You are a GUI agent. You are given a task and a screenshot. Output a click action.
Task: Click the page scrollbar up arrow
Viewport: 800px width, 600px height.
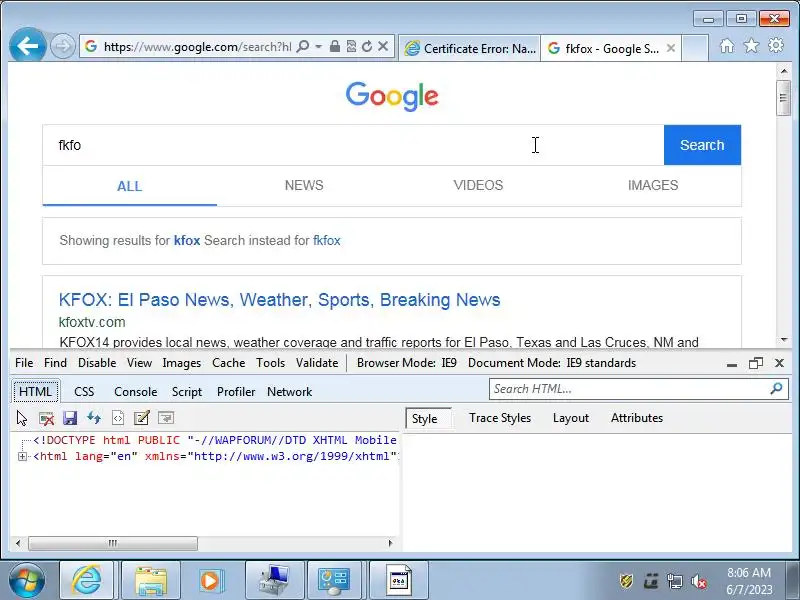tap(784, 71)
